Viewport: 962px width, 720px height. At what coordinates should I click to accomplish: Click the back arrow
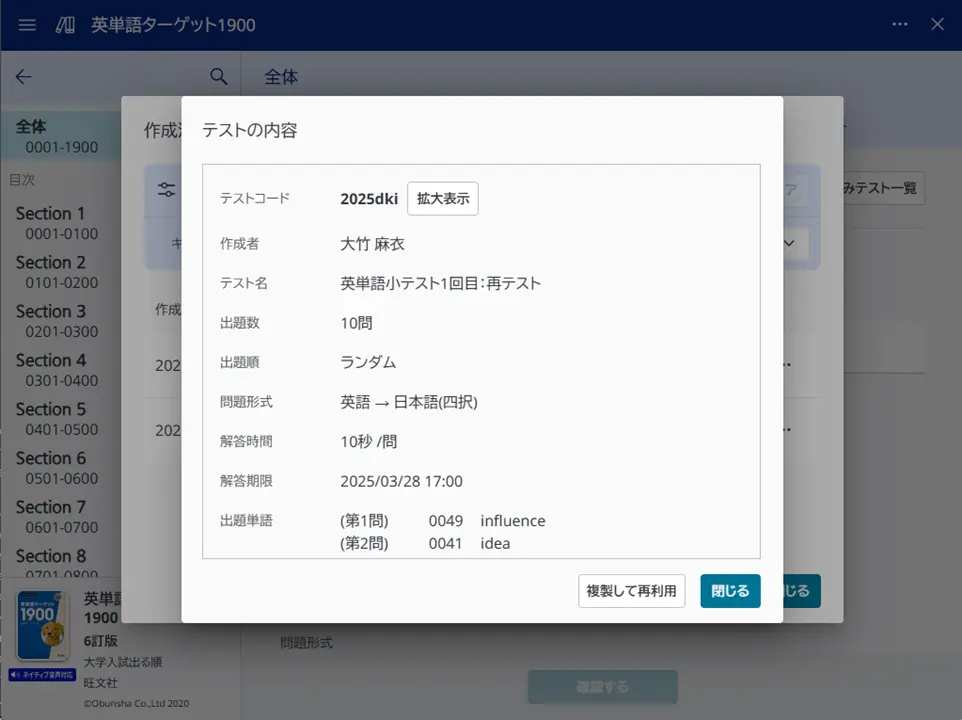pos(23,77)
